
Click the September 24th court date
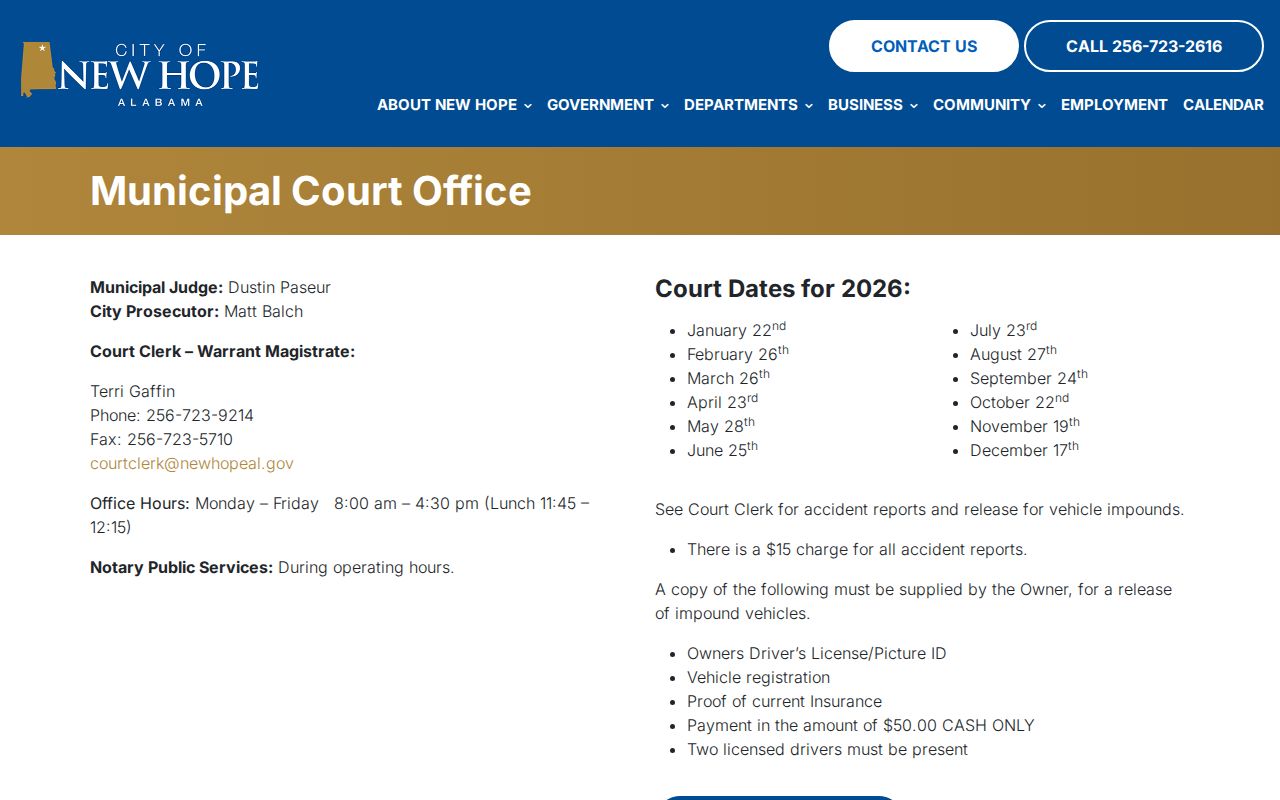click(x=1029, y=378)
